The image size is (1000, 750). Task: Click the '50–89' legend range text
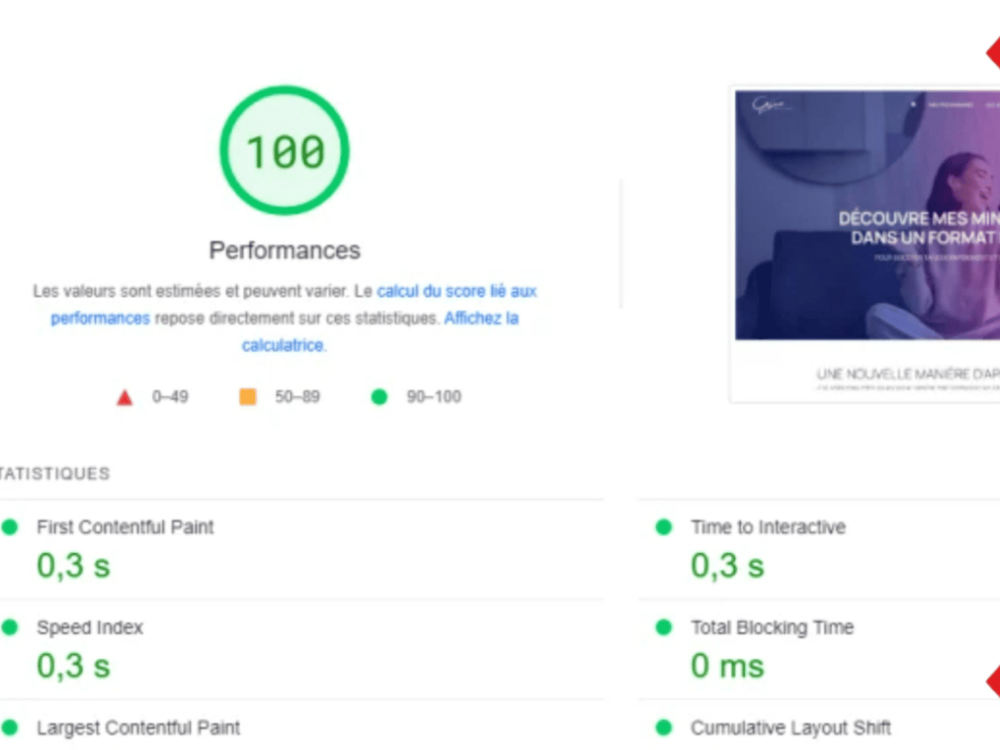[297, 397]
